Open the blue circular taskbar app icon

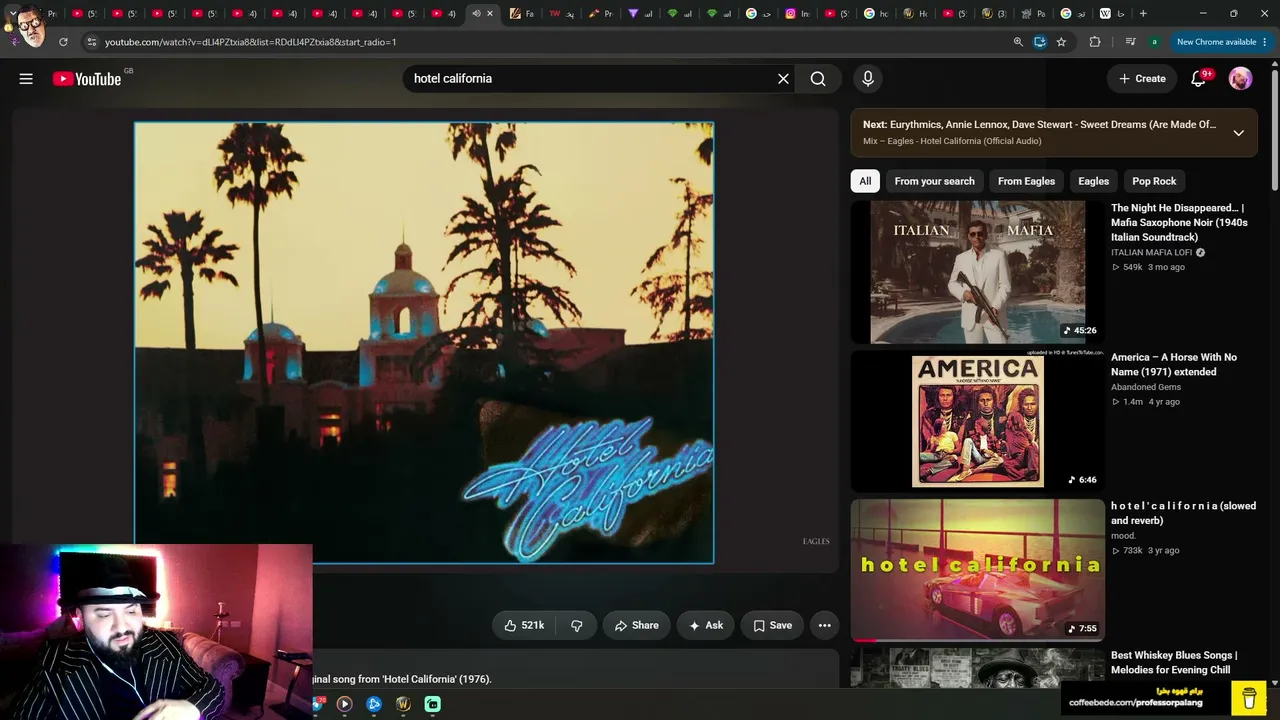374,704
